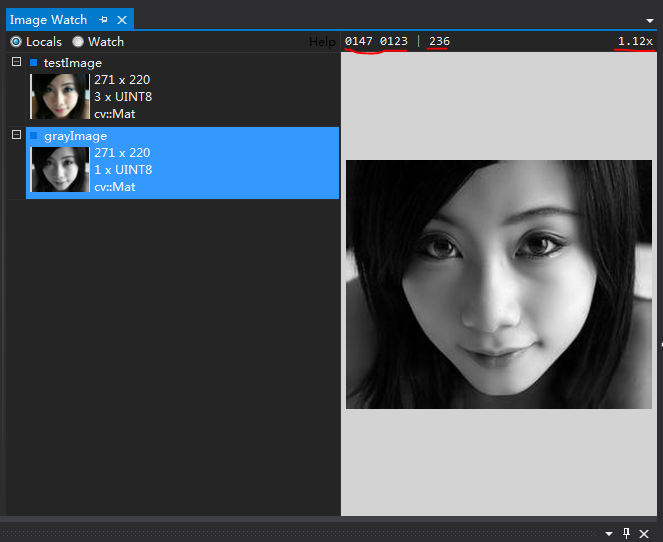Select the Locals radio button
This screenshot has height=542, width=663.
(x=16, y=41)
